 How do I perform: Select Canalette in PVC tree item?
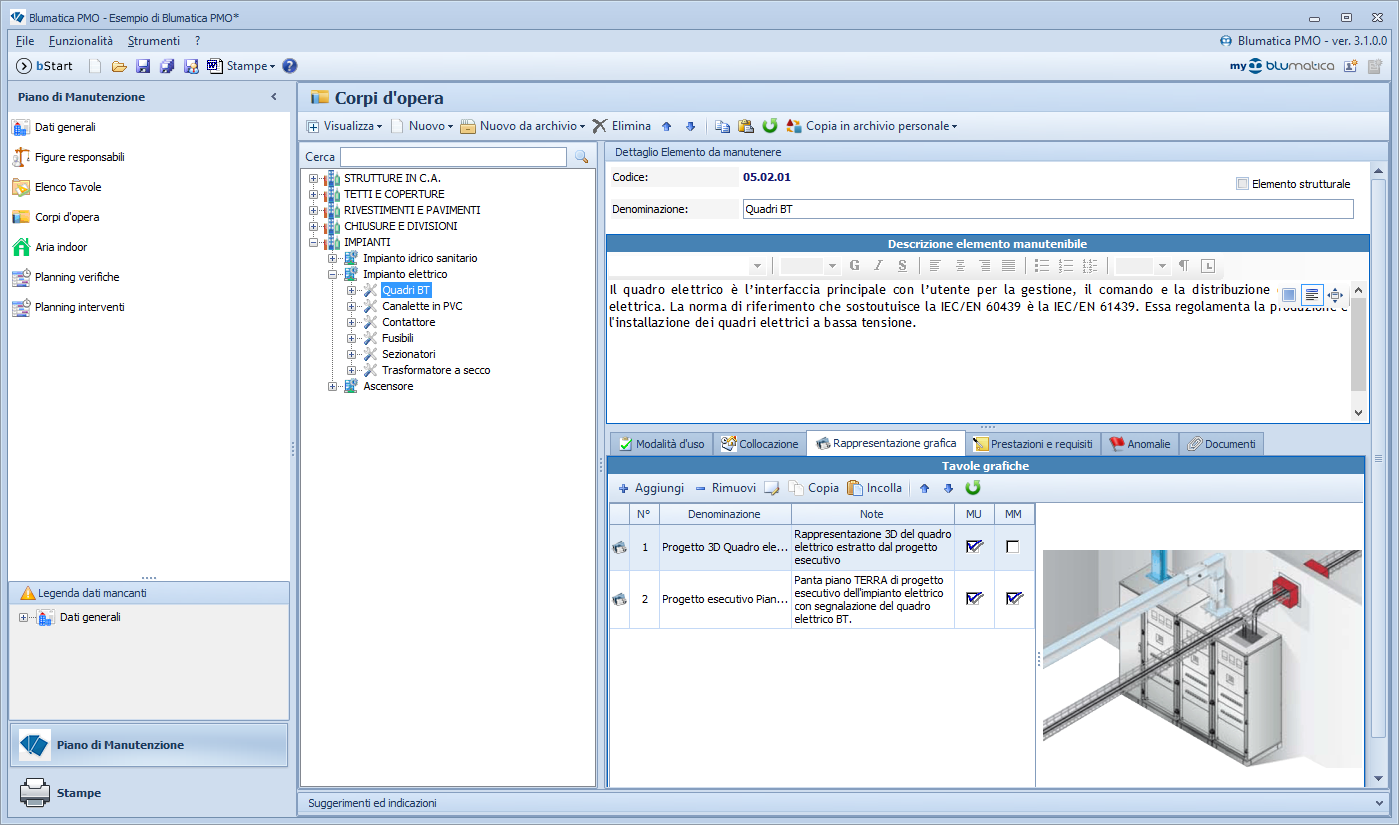coord(422,306)
